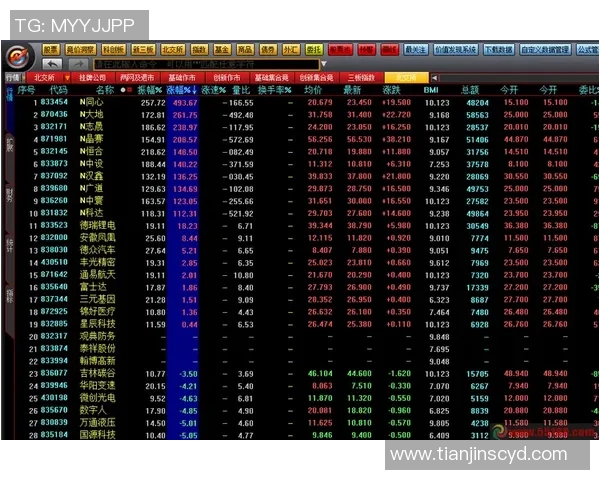Screen dimensions: 600x480
Task: Click the round application logo icon
Action: [18, 57]
